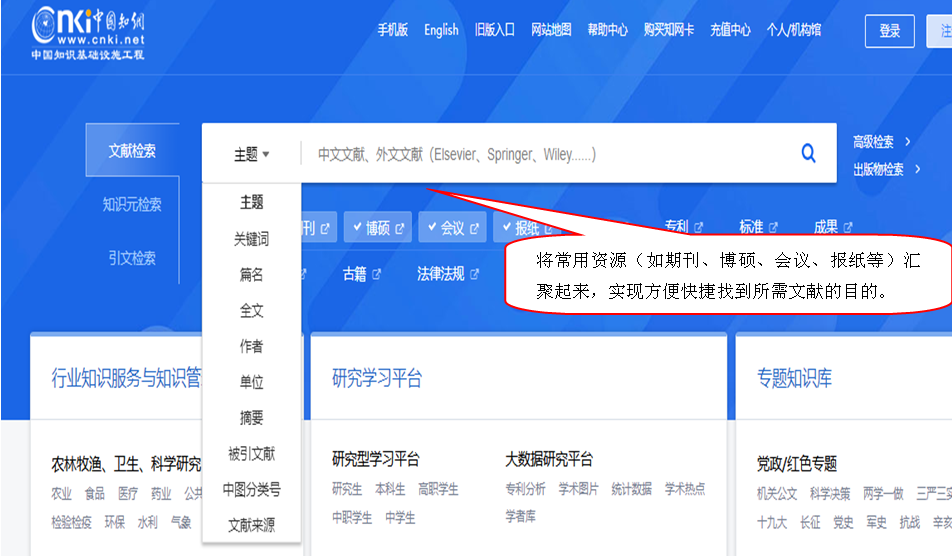Open external link icon beside 标准
Screen dimensions: 952x558
(x=774, y=227)
